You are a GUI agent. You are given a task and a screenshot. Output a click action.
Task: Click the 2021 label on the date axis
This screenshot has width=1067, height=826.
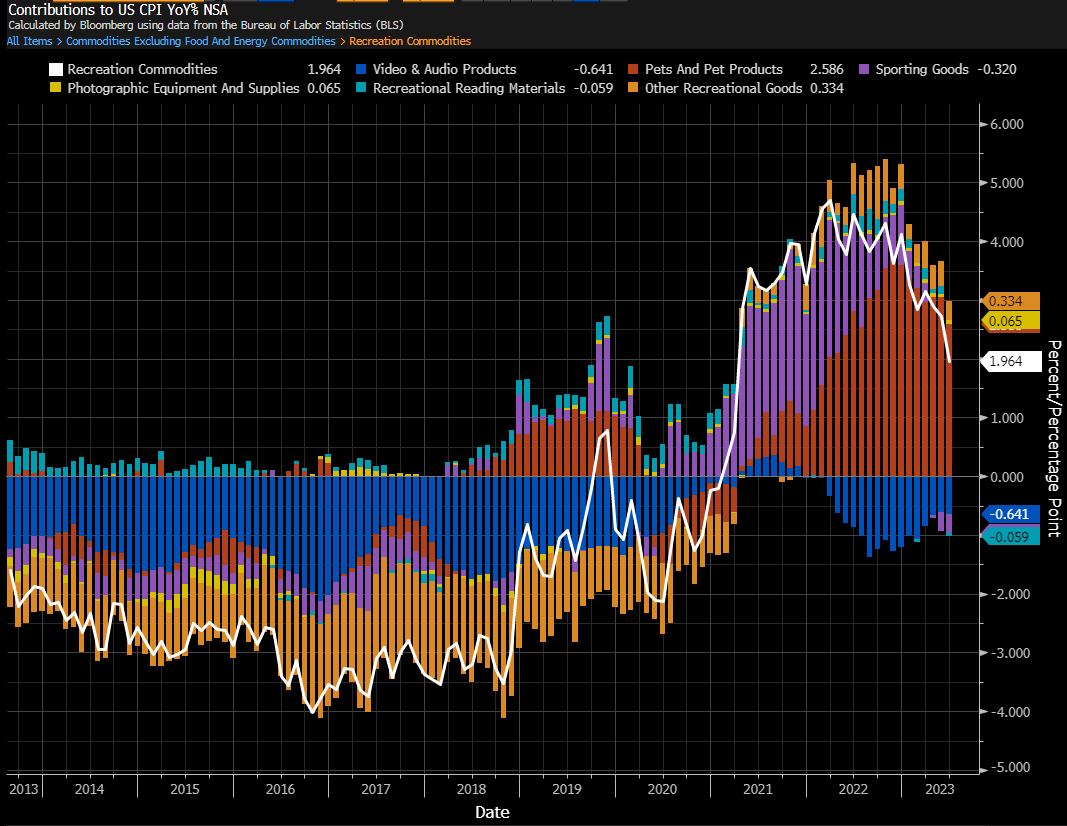pos(757,789)
